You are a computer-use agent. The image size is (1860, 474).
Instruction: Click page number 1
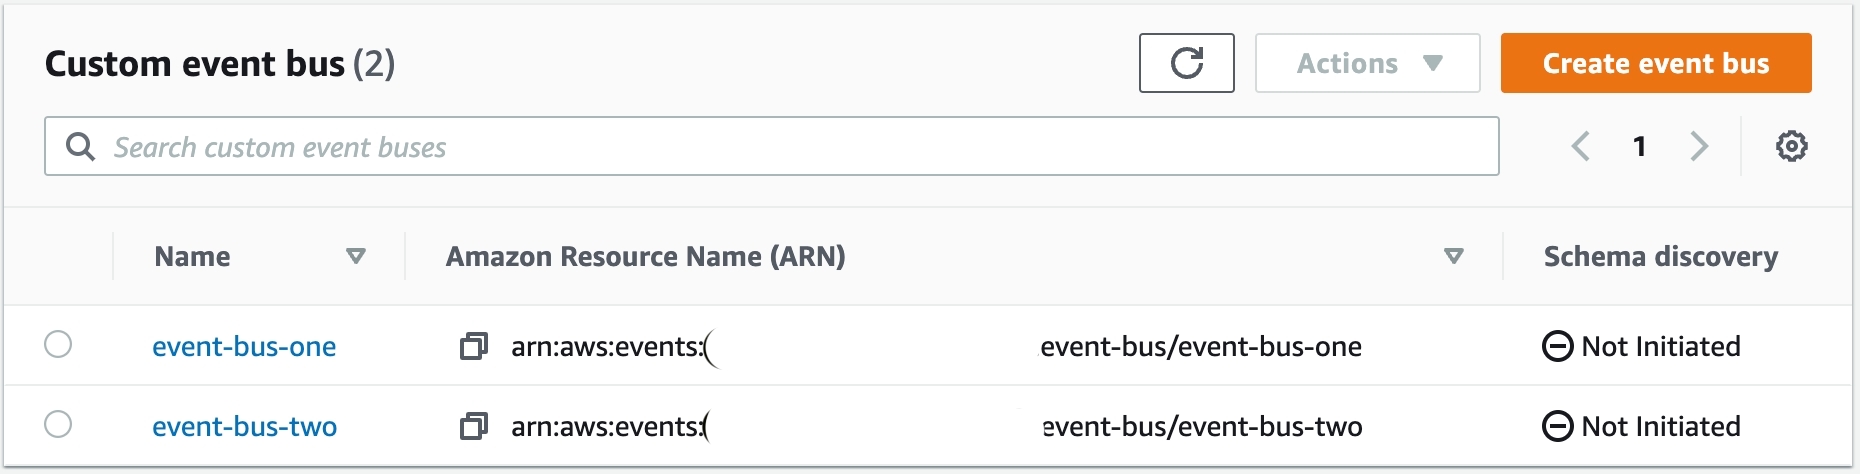[x=1639, y=146]
